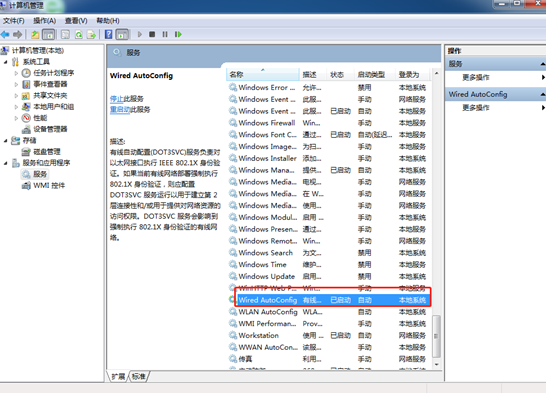546x393 pixels.
Task: Click the Stop Service square icon
Action: tap(152, 34)
